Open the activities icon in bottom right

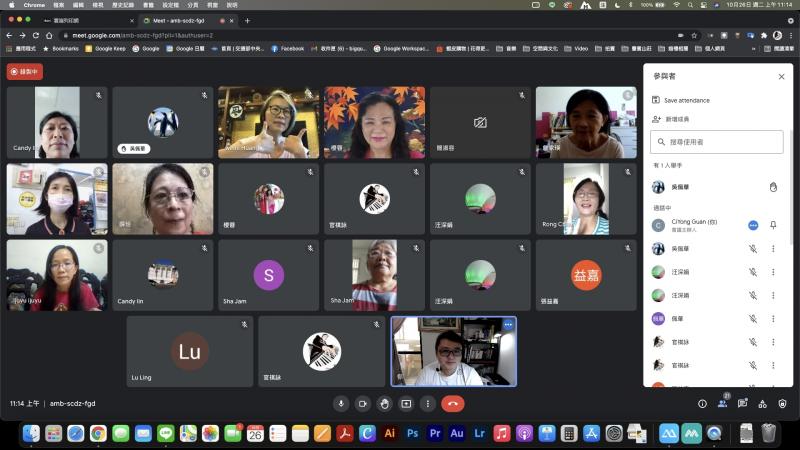click(762, 404)
